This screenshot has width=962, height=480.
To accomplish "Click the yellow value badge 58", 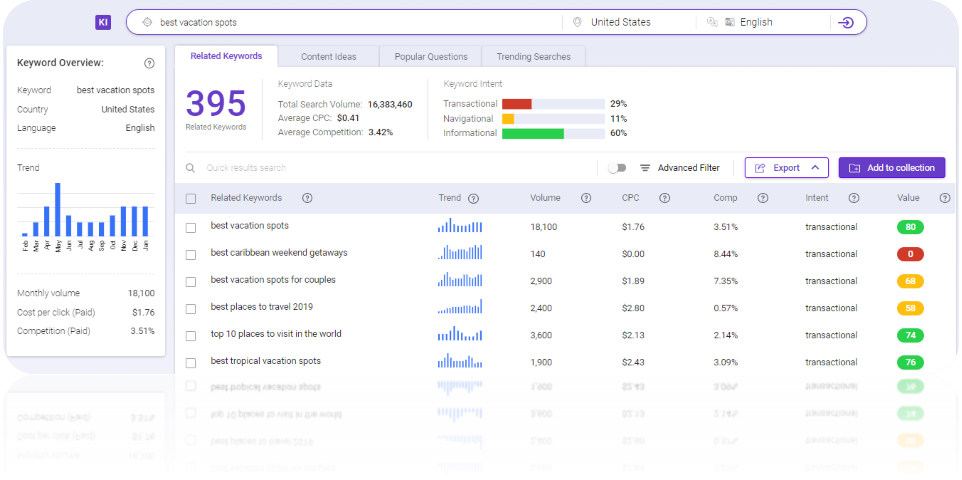I will click(x=910, y=308).
